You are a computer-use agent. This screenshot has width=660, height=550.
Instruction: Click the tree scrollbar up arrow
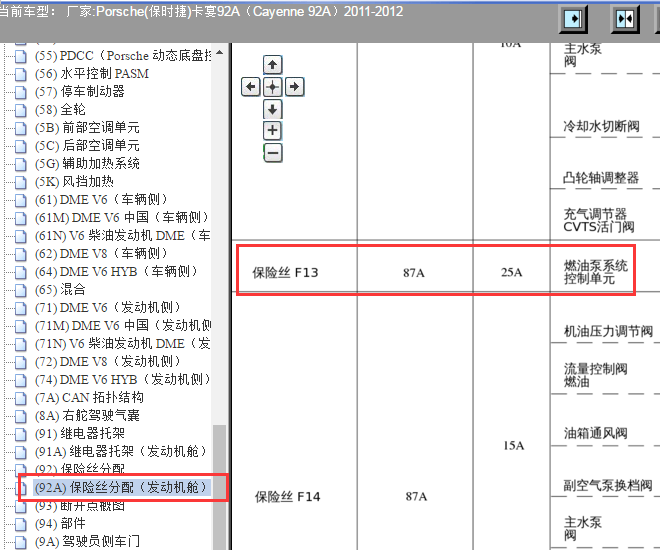click(x=220, y=53)
